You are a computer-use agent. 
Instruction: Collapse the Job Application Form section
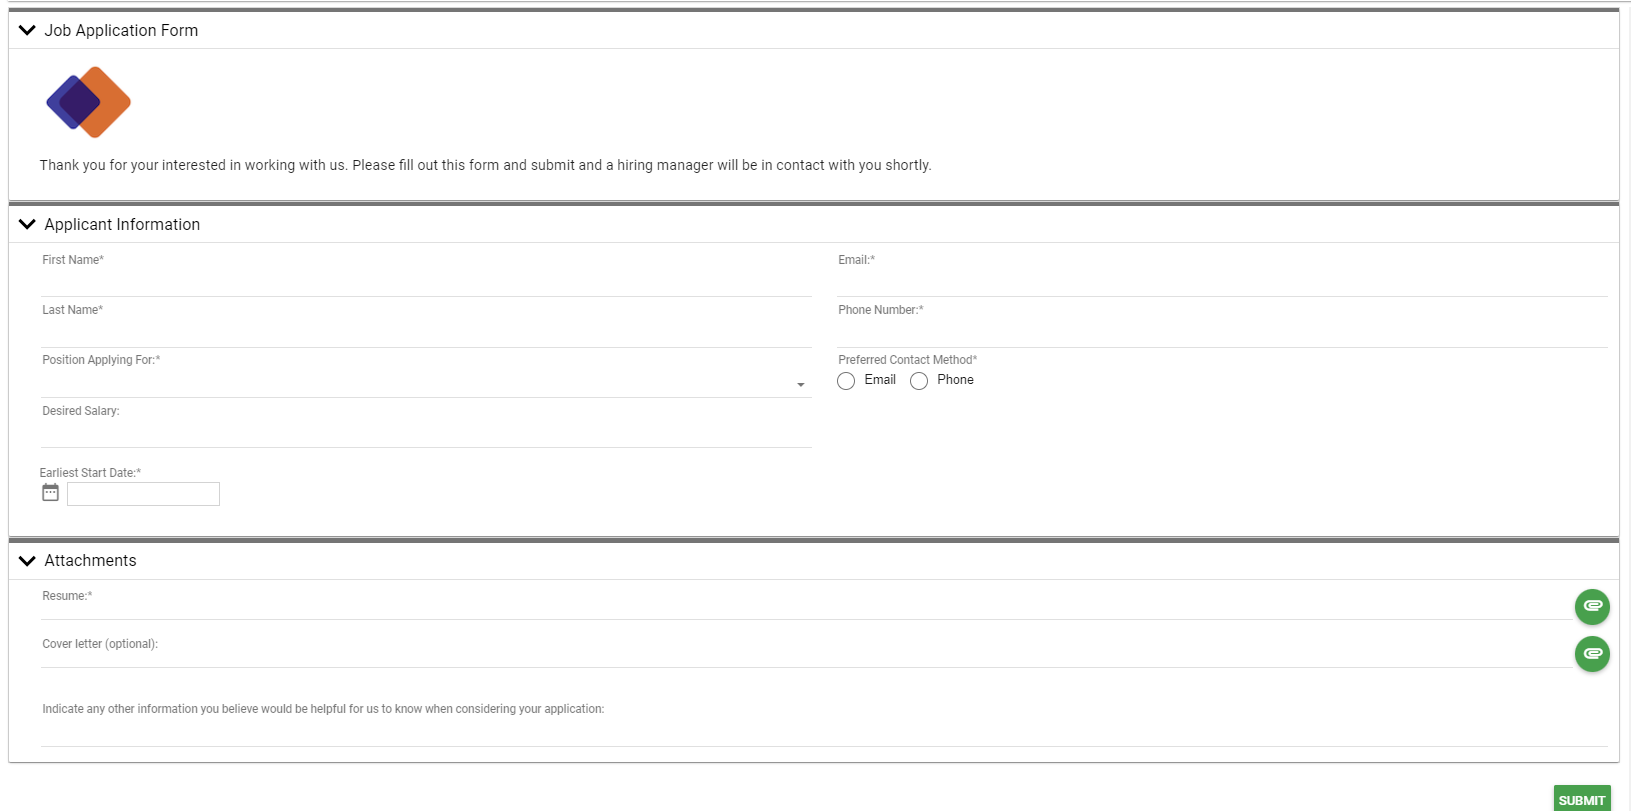tap(27, 31)
